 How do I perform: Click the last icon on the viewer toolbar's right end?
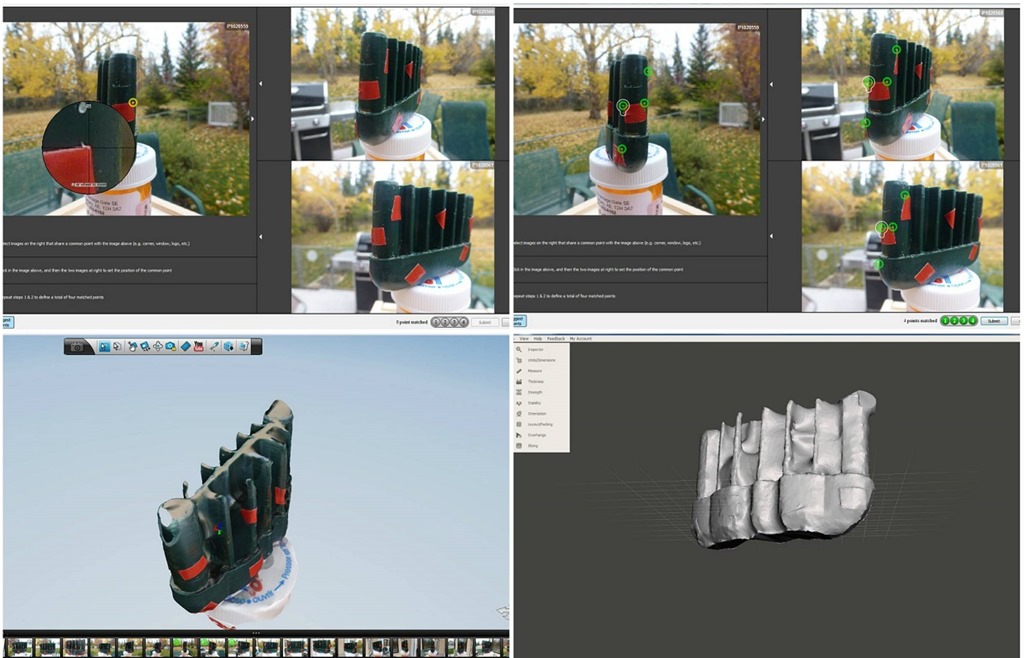243,346
